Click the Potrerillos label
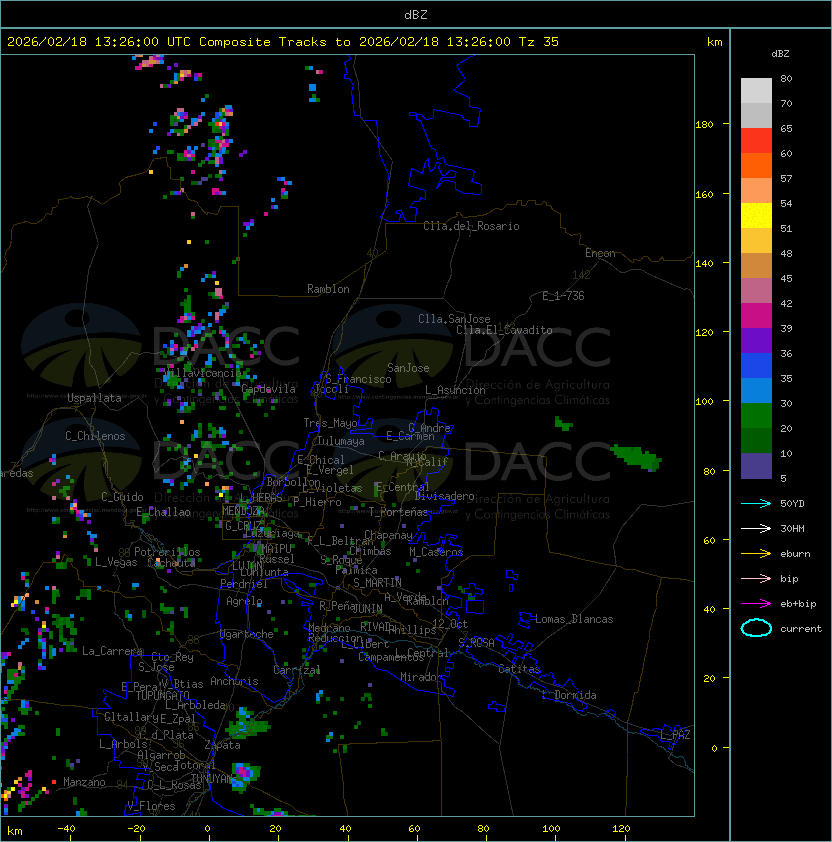The width and height of the screenshot is (832, 842). 167,552
